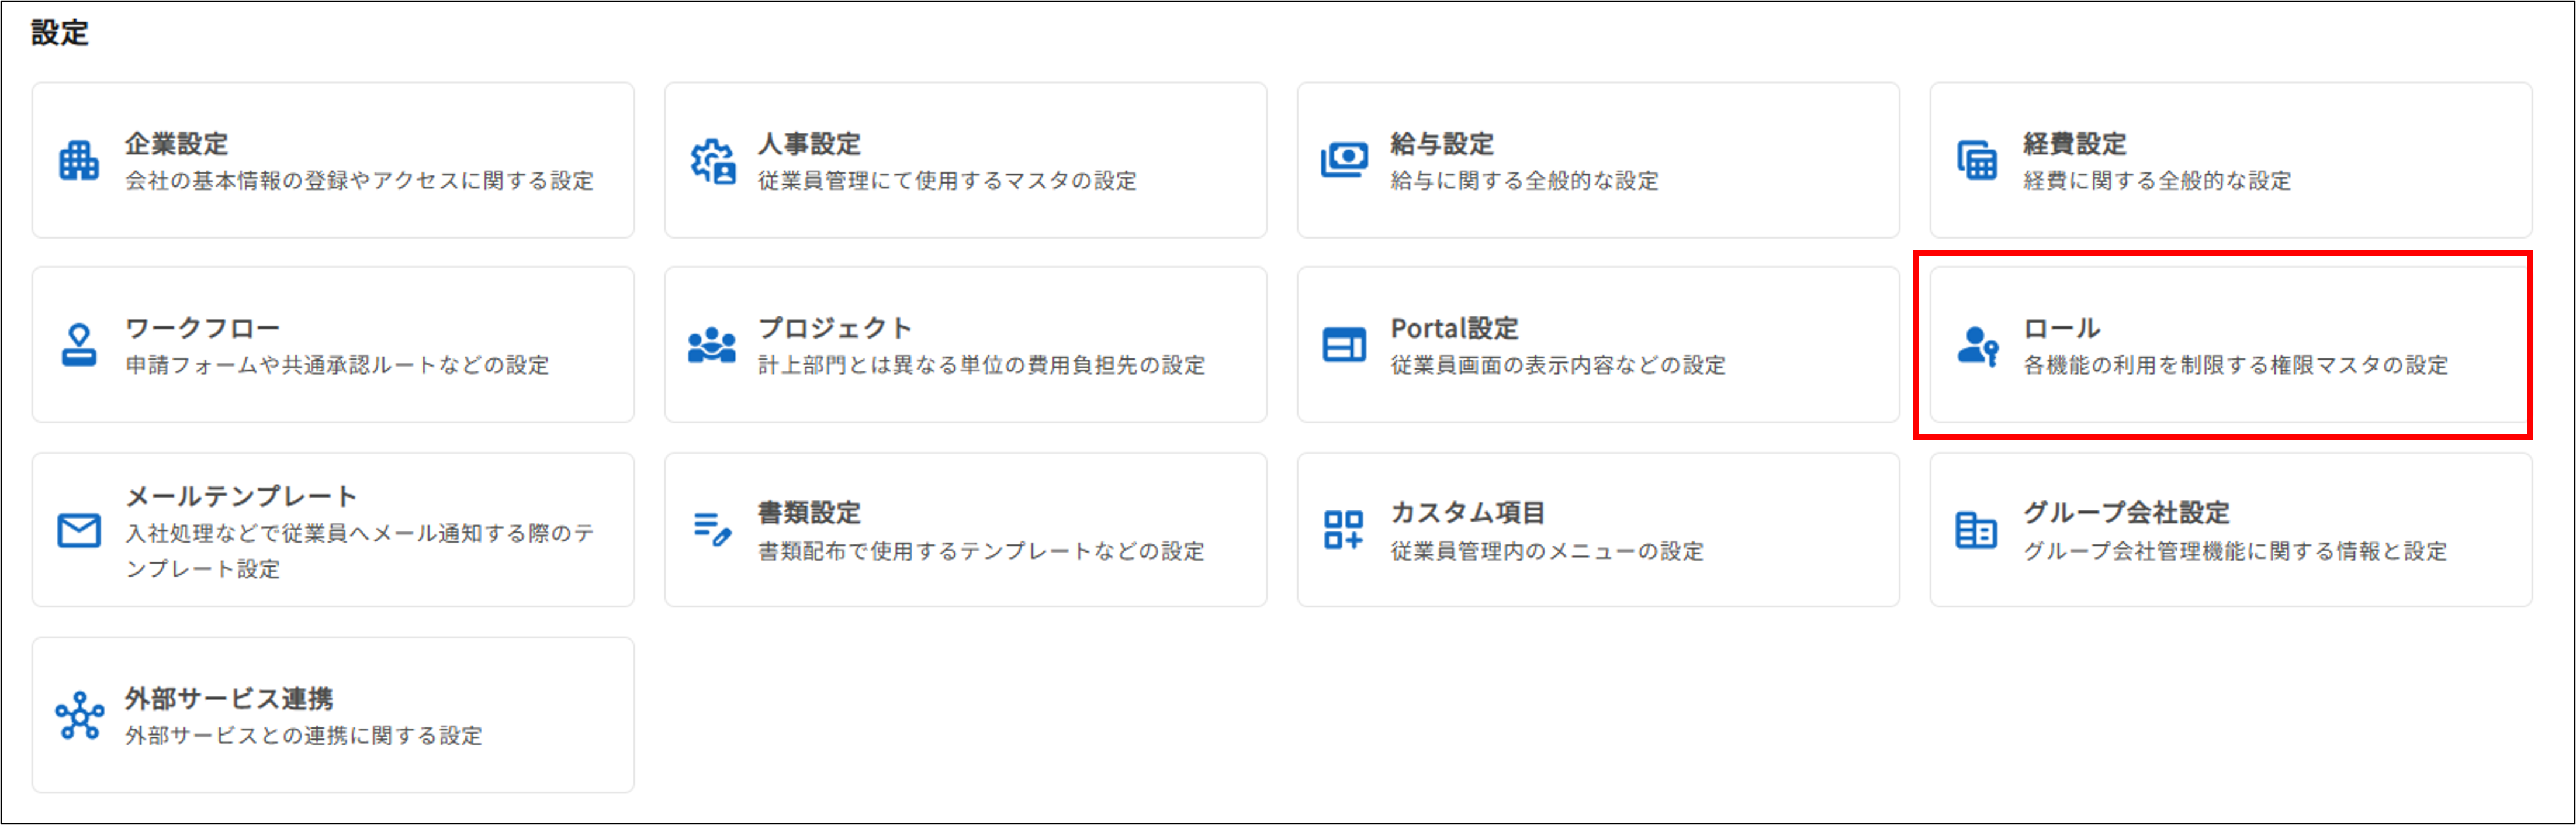Click the pencil-lines icon for 書類設定
Screen dimensions: 2576x825
(x=712, y=529)
